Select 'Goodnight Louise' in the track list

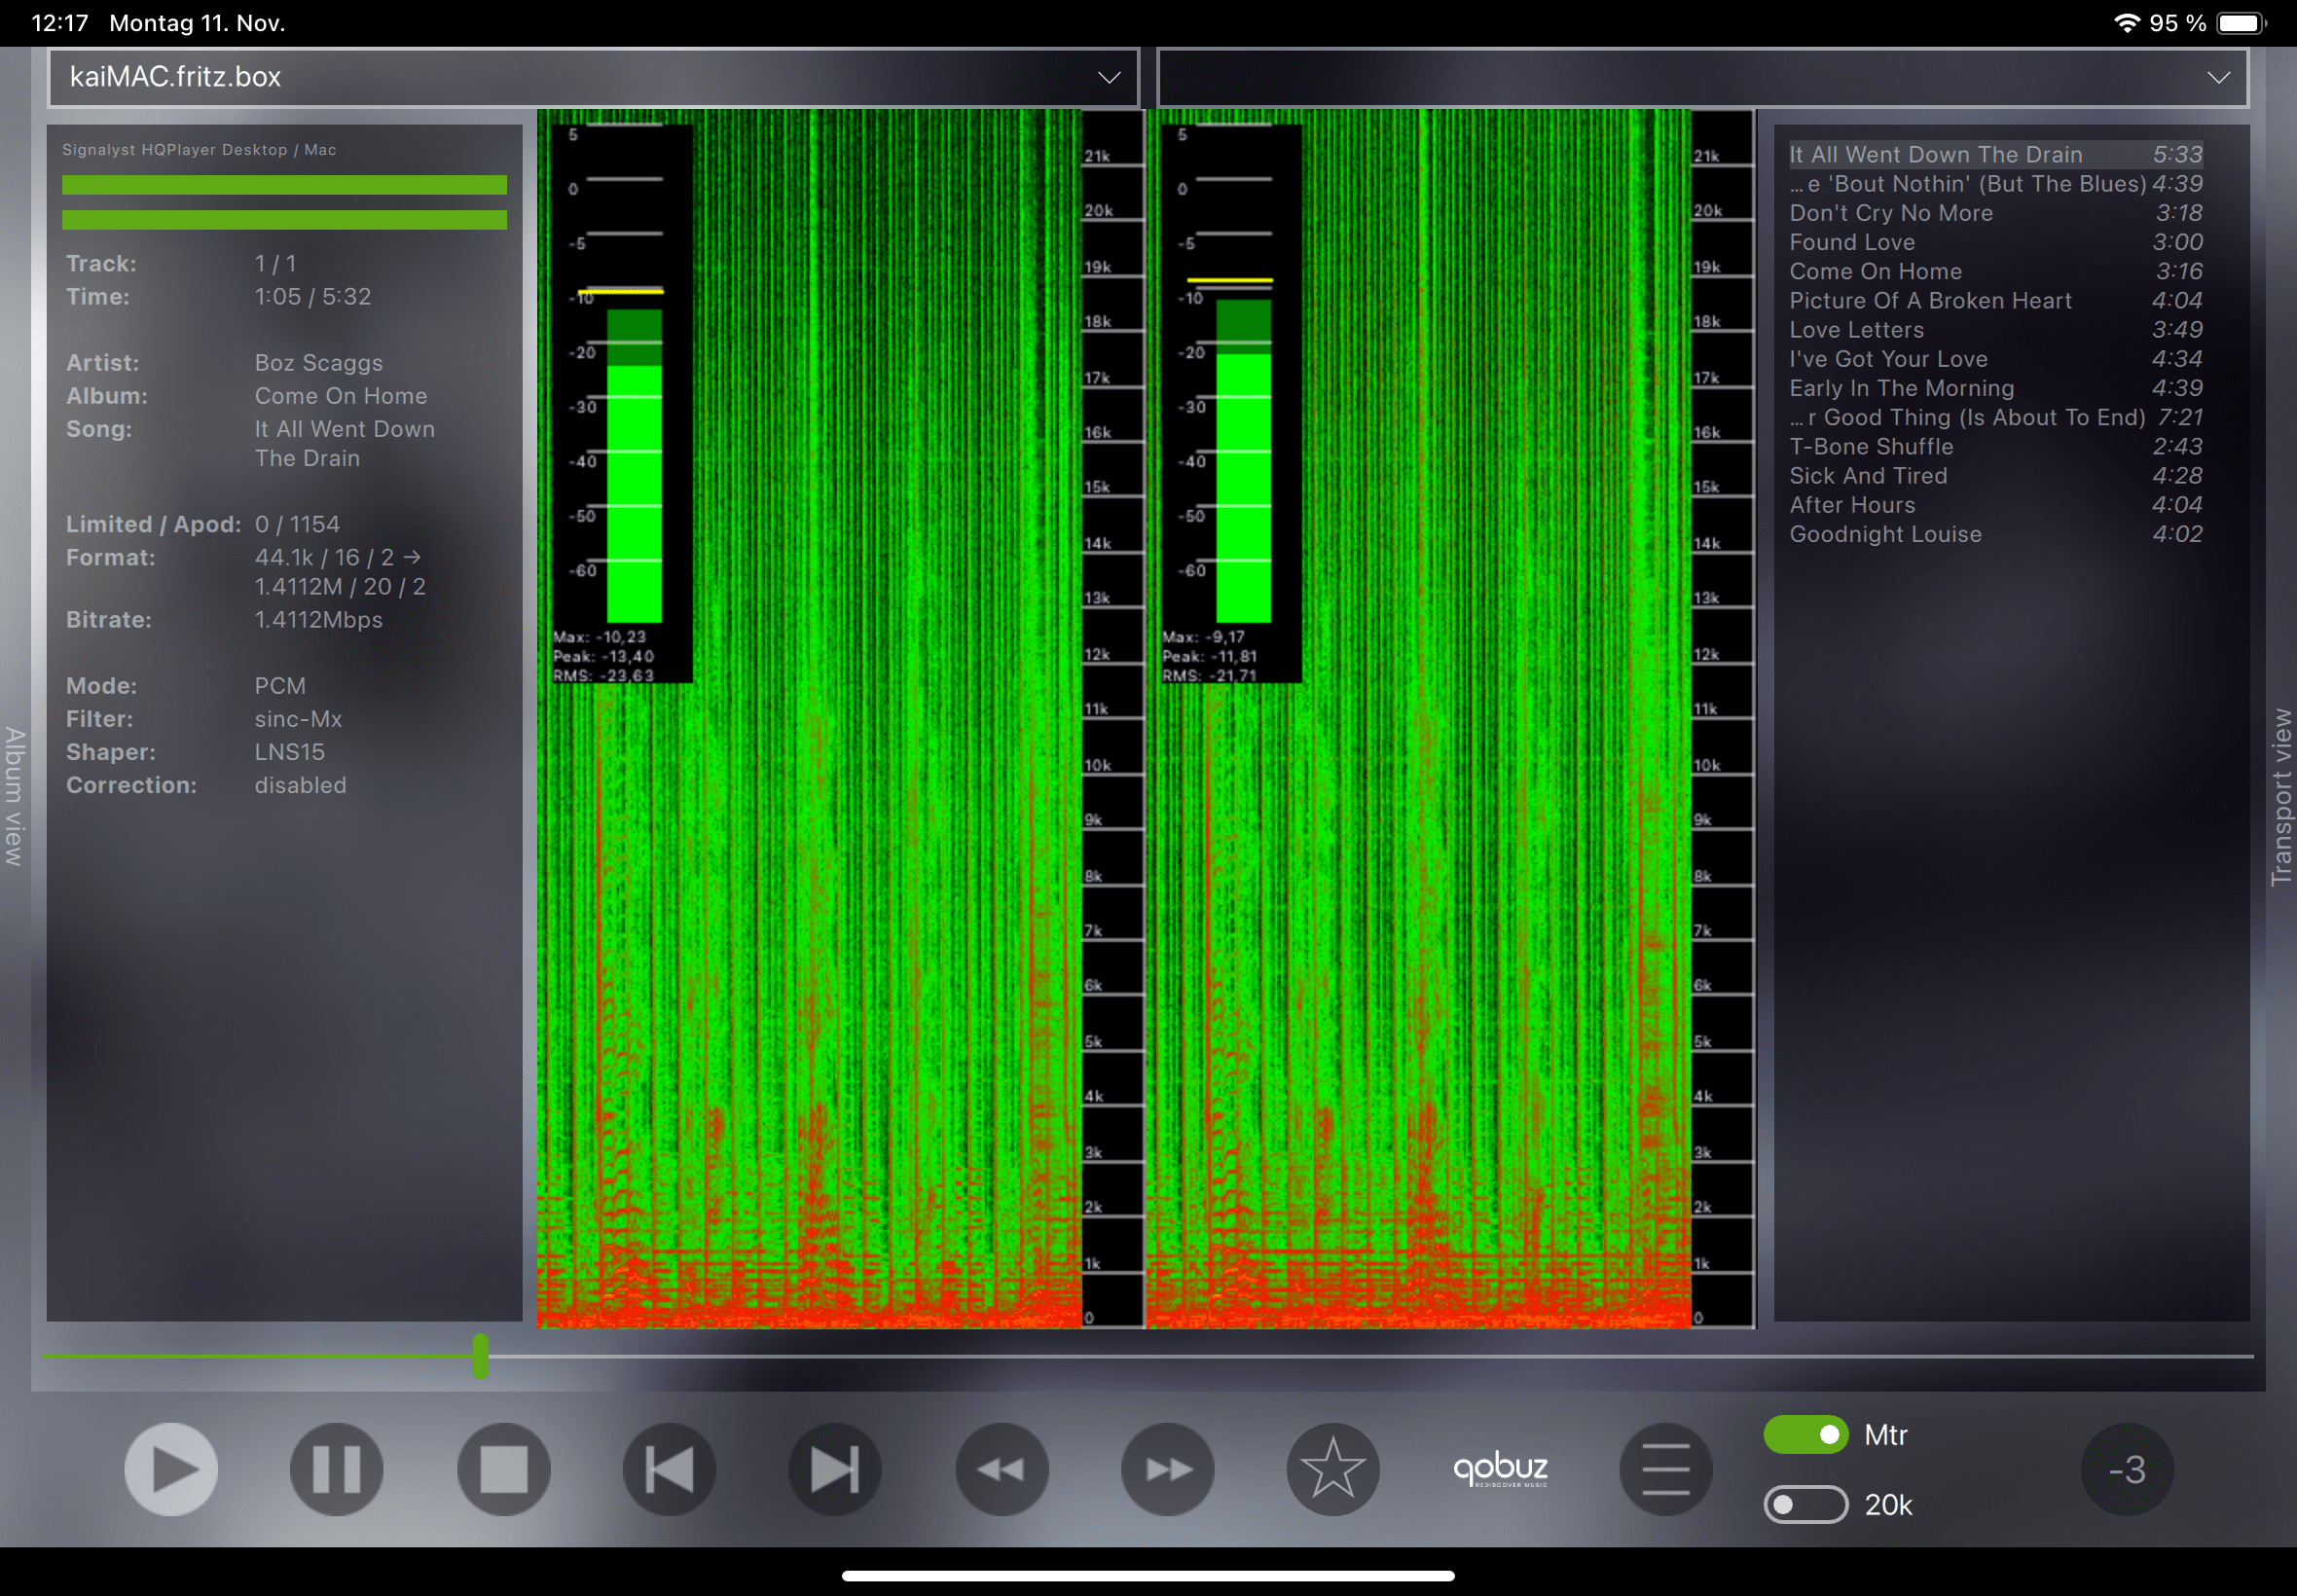[1996, 534]
